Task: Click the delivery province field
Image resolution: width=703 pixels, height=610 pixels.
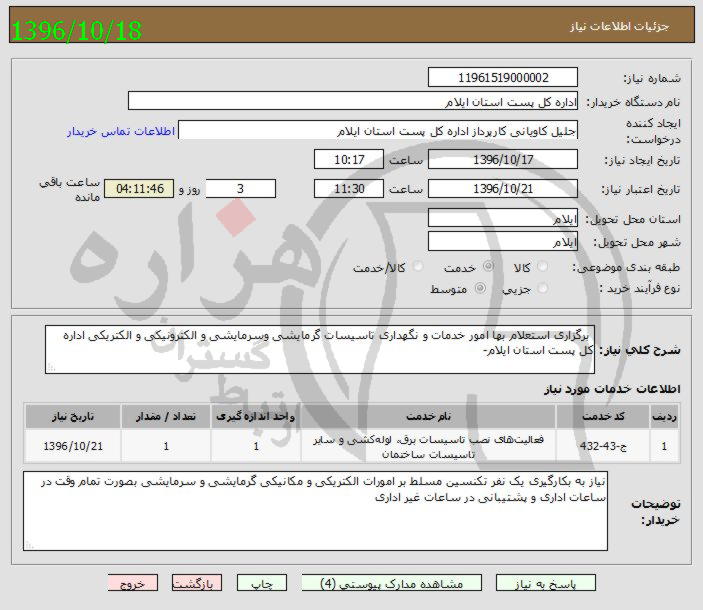Action: pos(503,218)
